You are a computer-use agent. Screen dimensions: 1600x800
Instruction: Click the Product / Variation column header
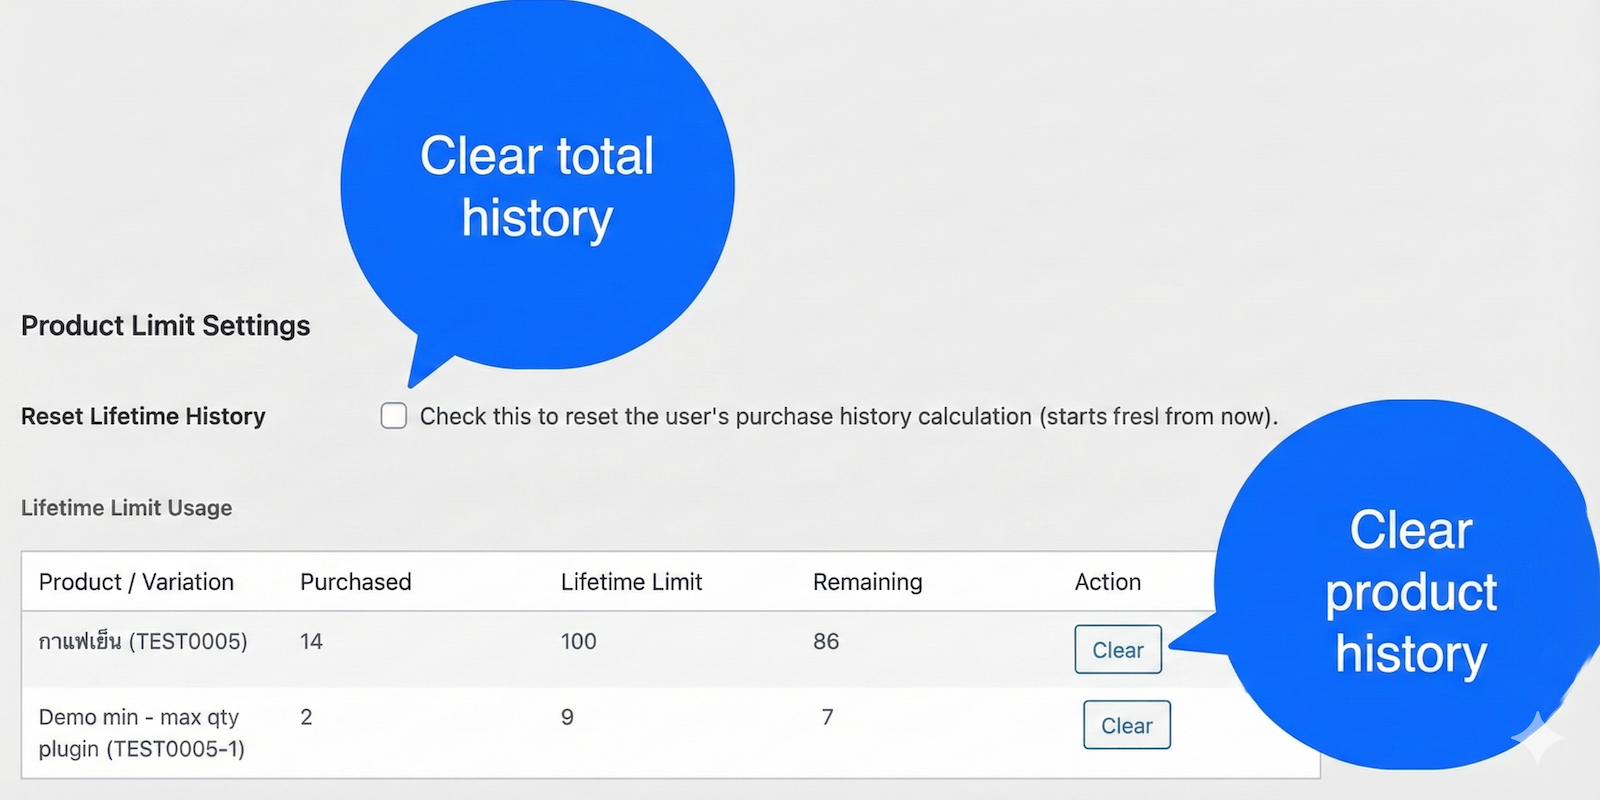(x=136, y=582)
